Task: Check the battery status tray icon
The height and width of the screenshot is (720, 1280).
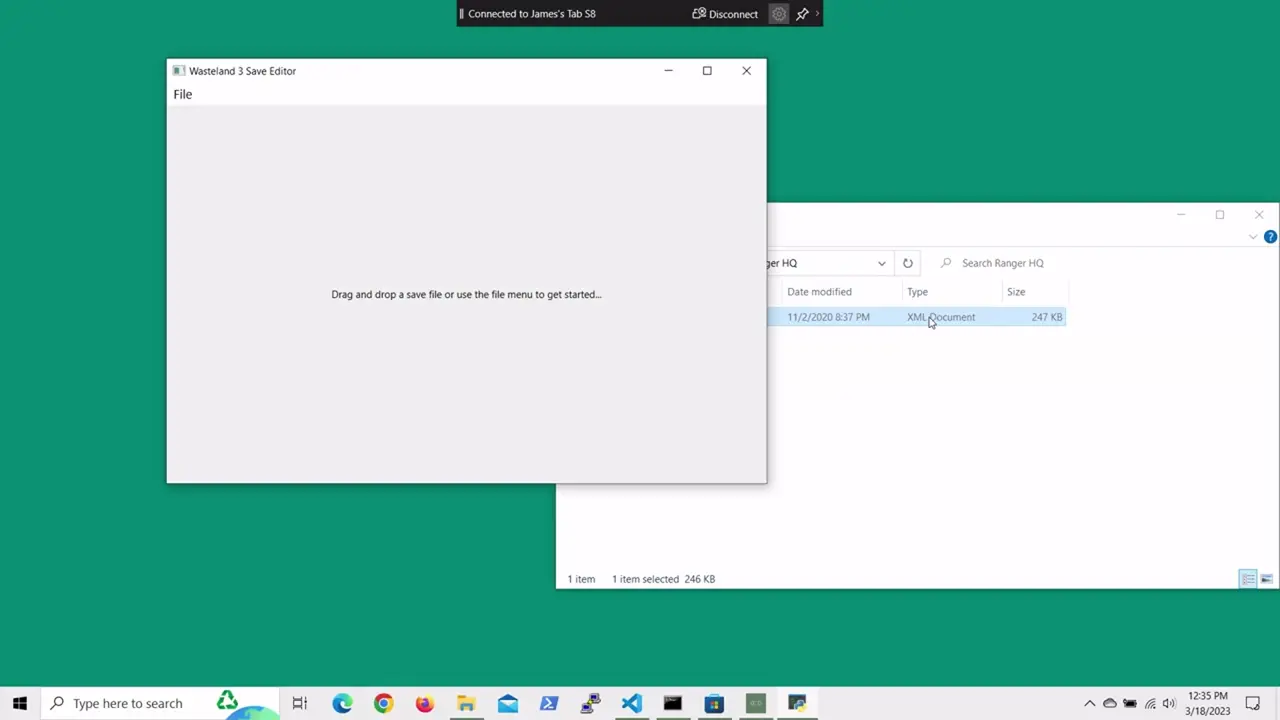Action: point(1130,703)
